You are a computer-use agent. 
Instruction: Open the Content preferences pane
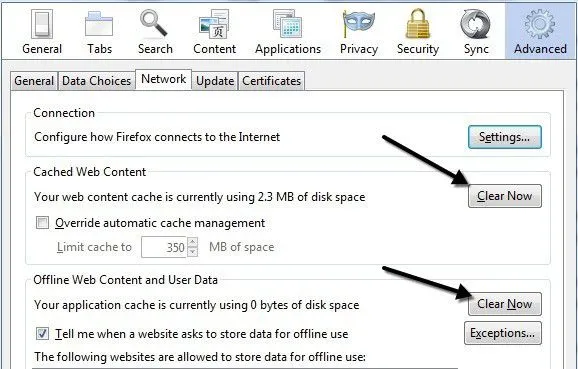215,31
